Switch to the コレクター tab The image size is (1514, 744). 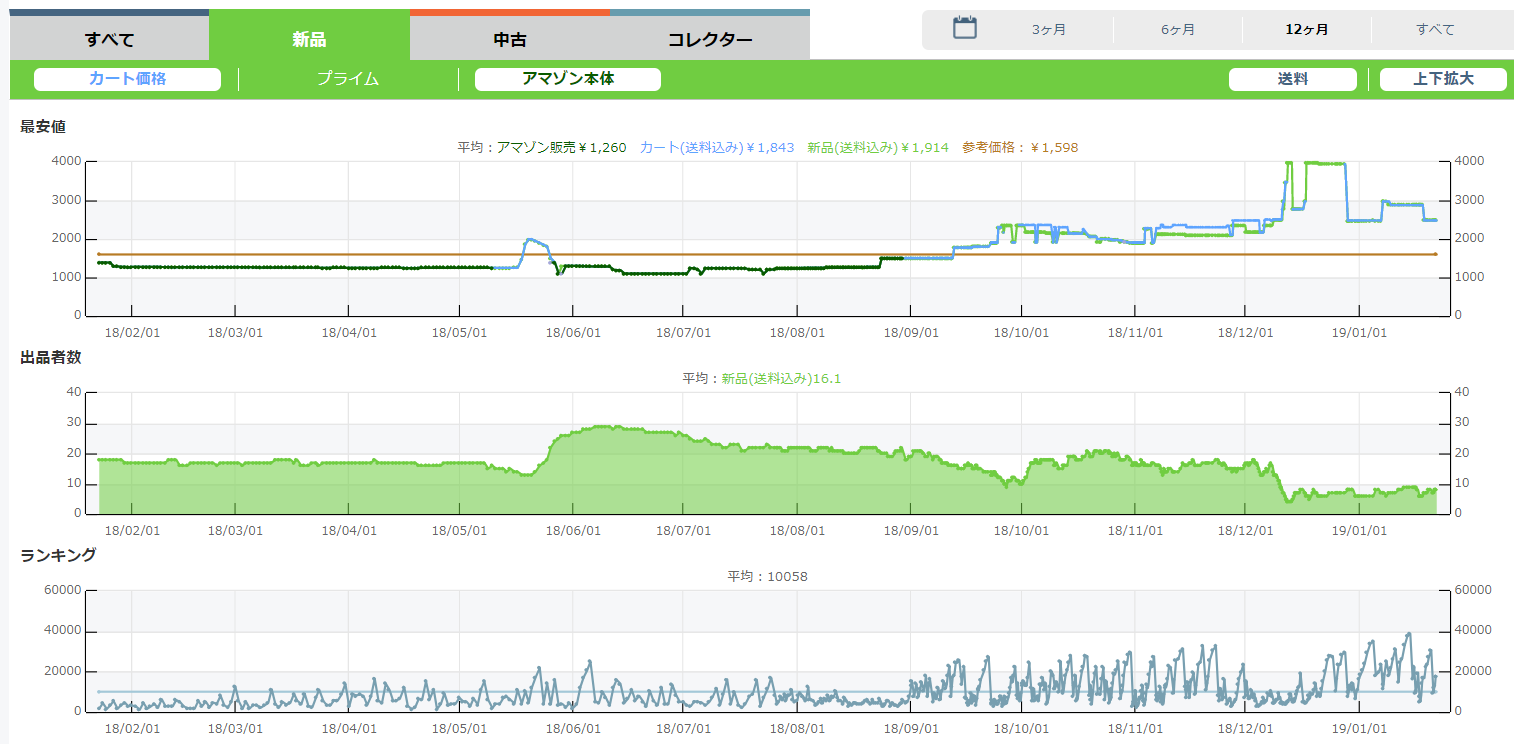(709, 40)
